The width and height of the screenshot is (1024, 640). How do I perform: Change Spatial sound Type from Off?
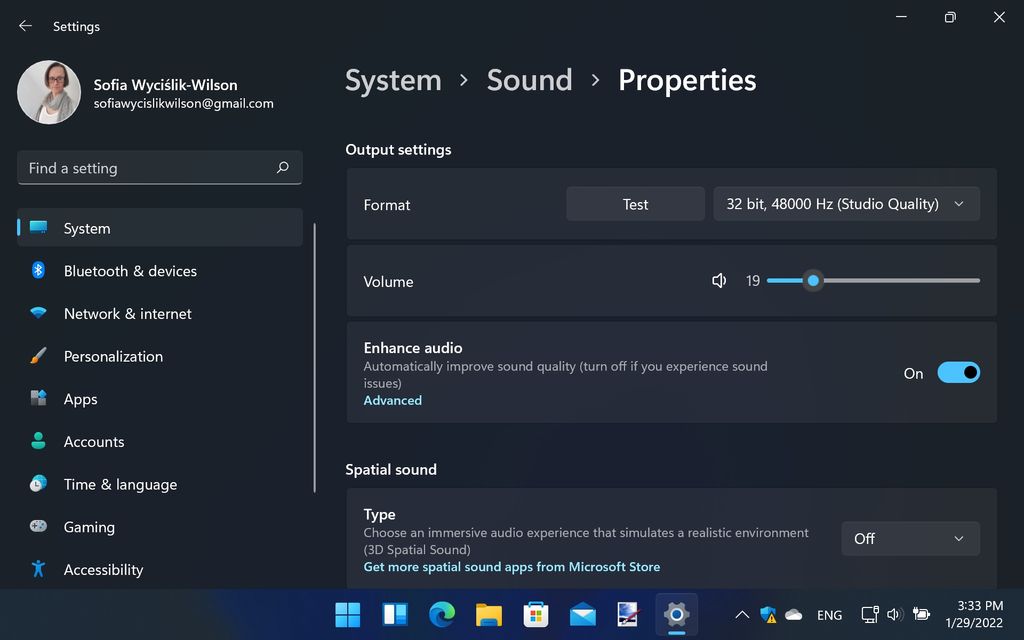click(909, 538)
